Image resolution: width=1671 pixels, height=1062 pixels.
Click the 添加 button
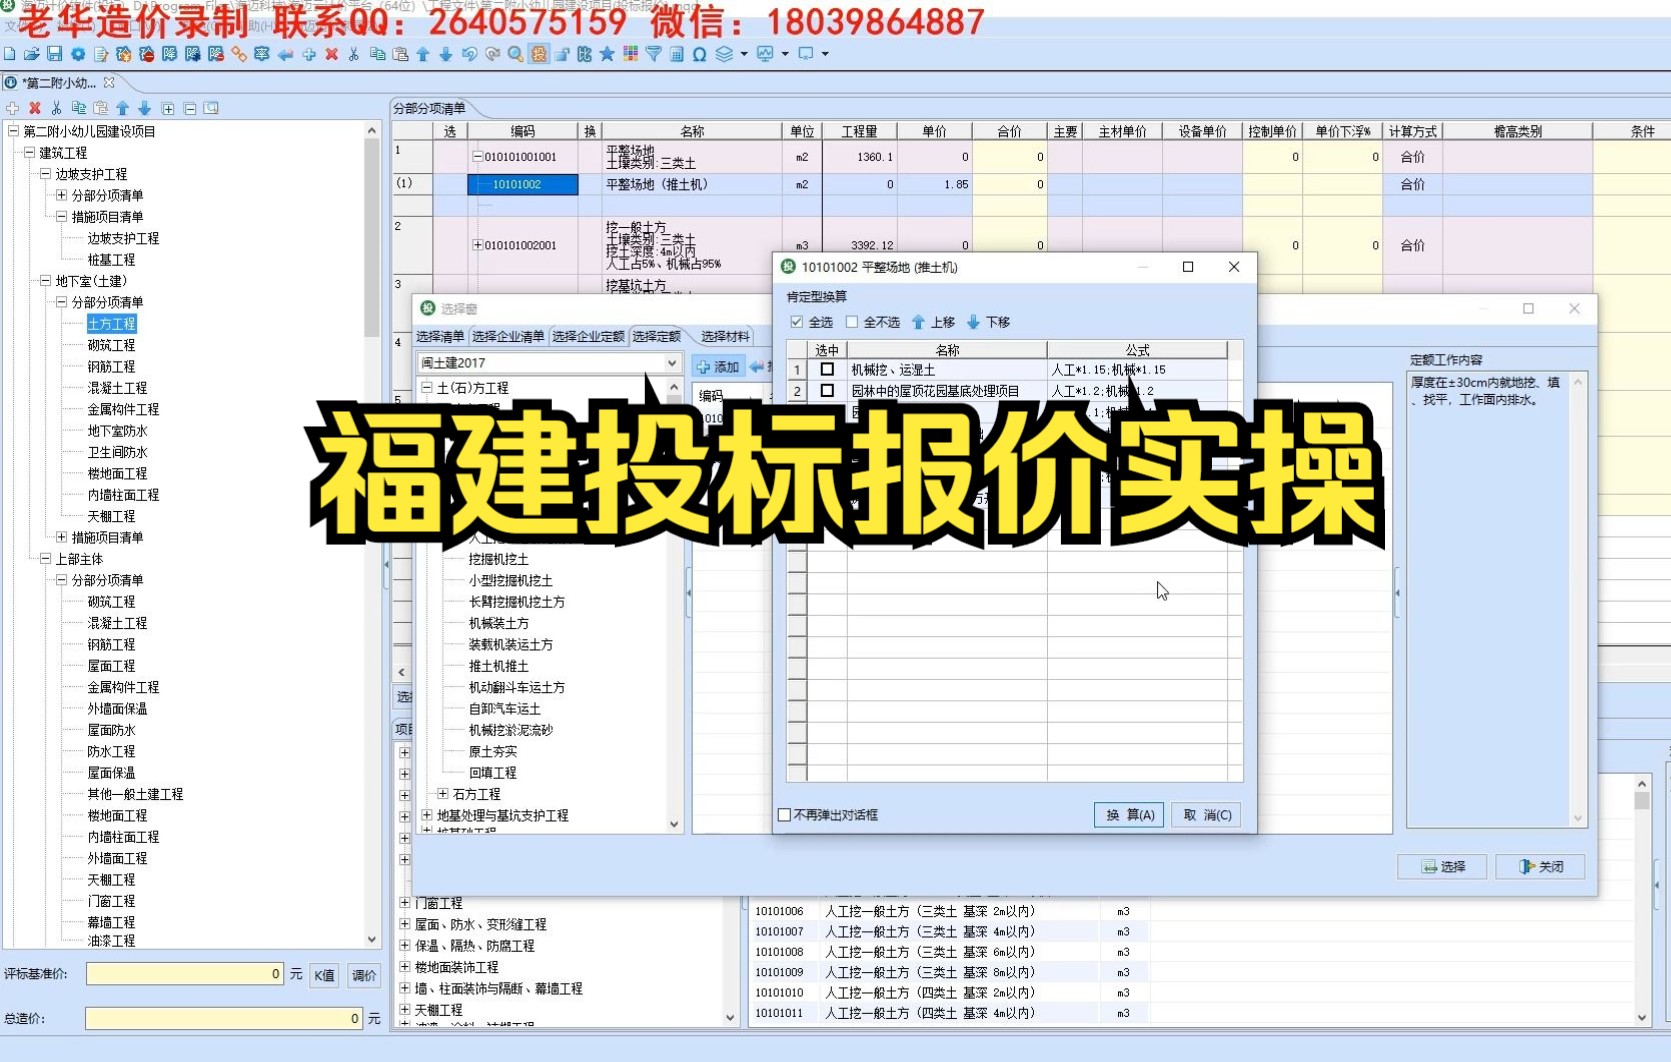(x=718, y=367)
